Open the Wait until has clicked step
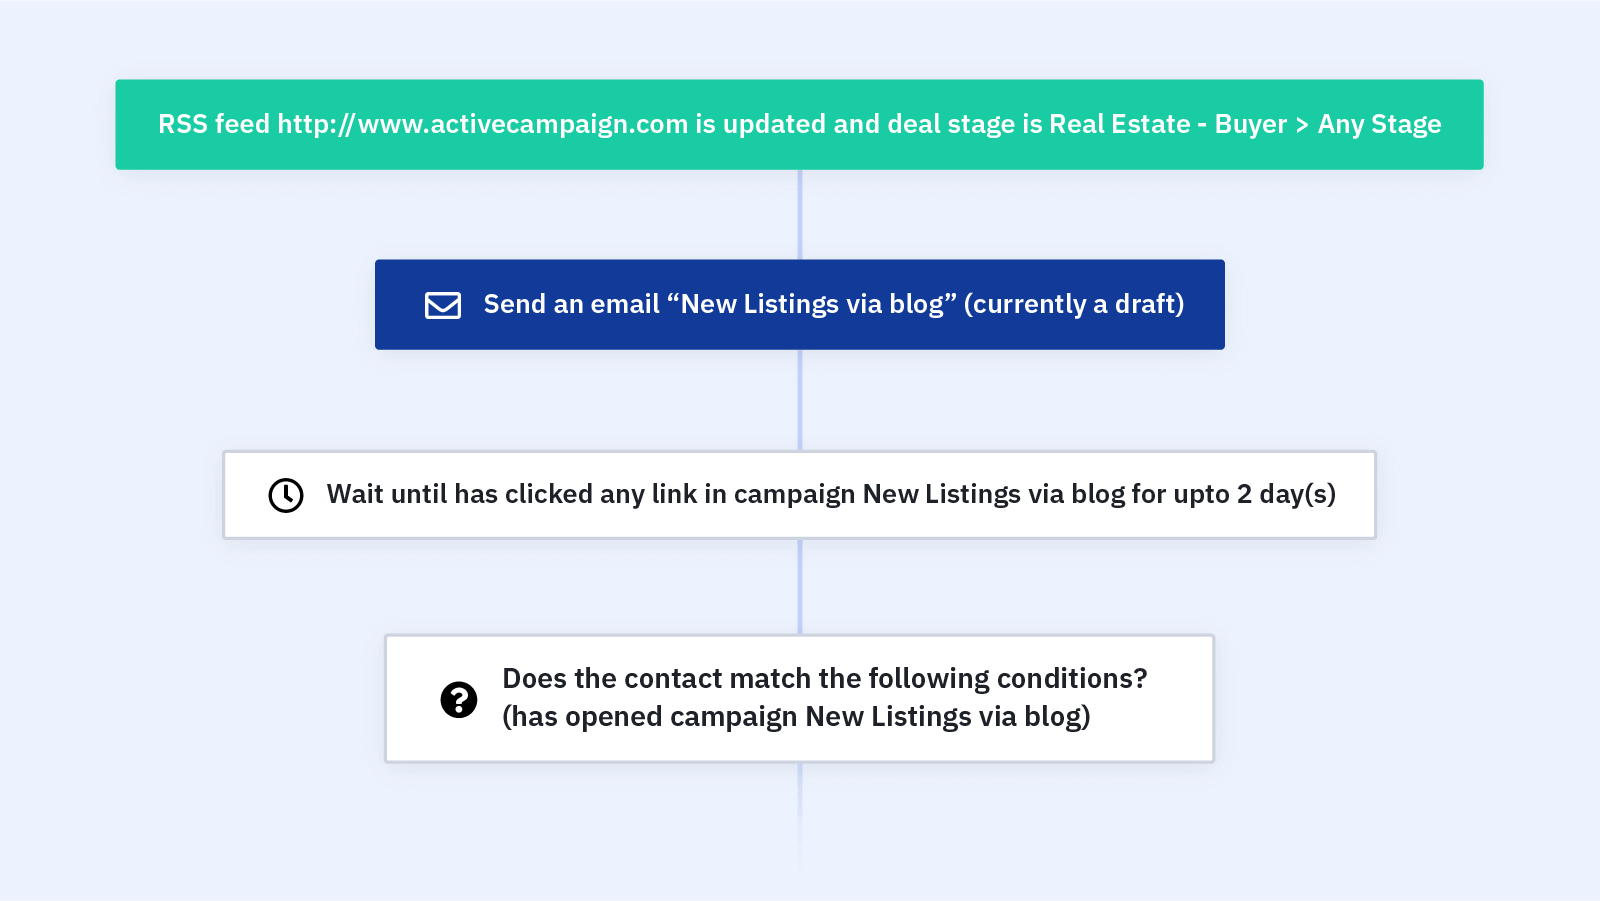 coord(799,495)
